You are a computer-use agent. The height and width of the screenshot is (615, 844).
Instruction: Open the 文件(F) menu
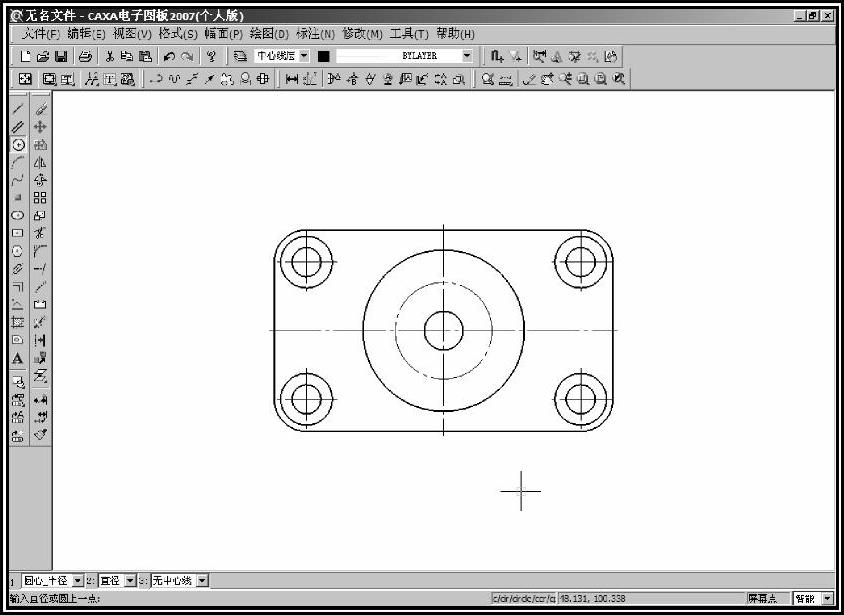point(41,34)
